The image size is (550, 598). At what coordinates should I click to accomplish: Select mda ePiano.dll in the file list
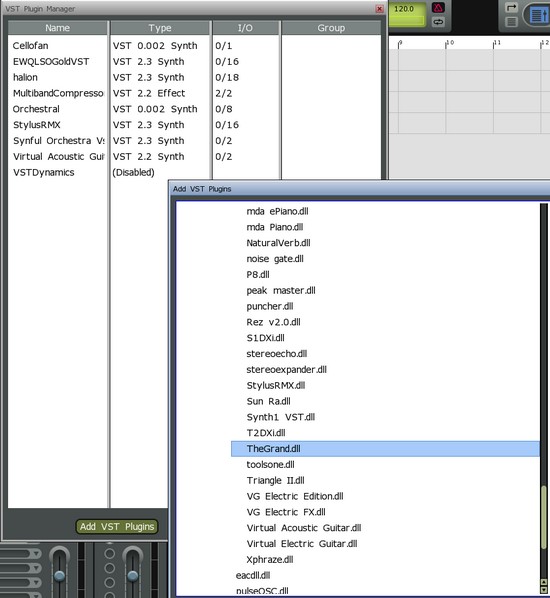click(277, 211)
